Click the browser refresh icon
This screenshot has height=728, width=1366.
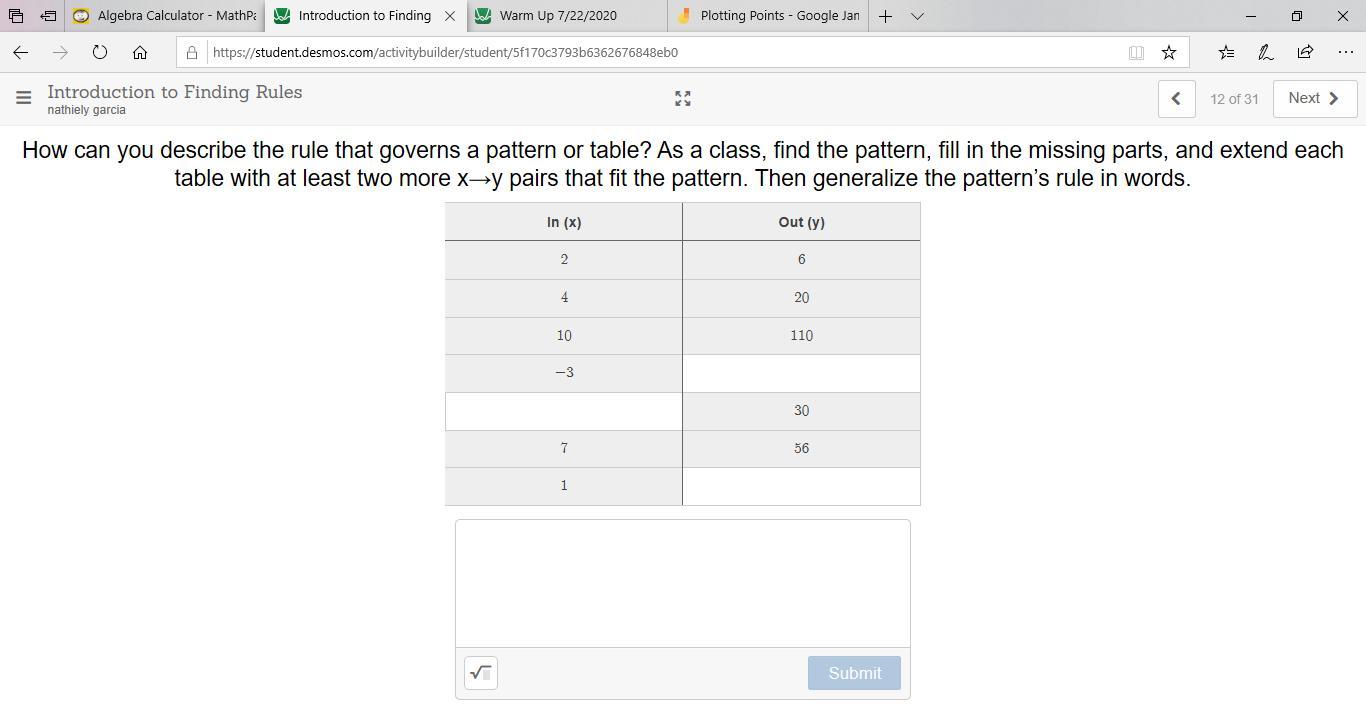pos(100,52)
